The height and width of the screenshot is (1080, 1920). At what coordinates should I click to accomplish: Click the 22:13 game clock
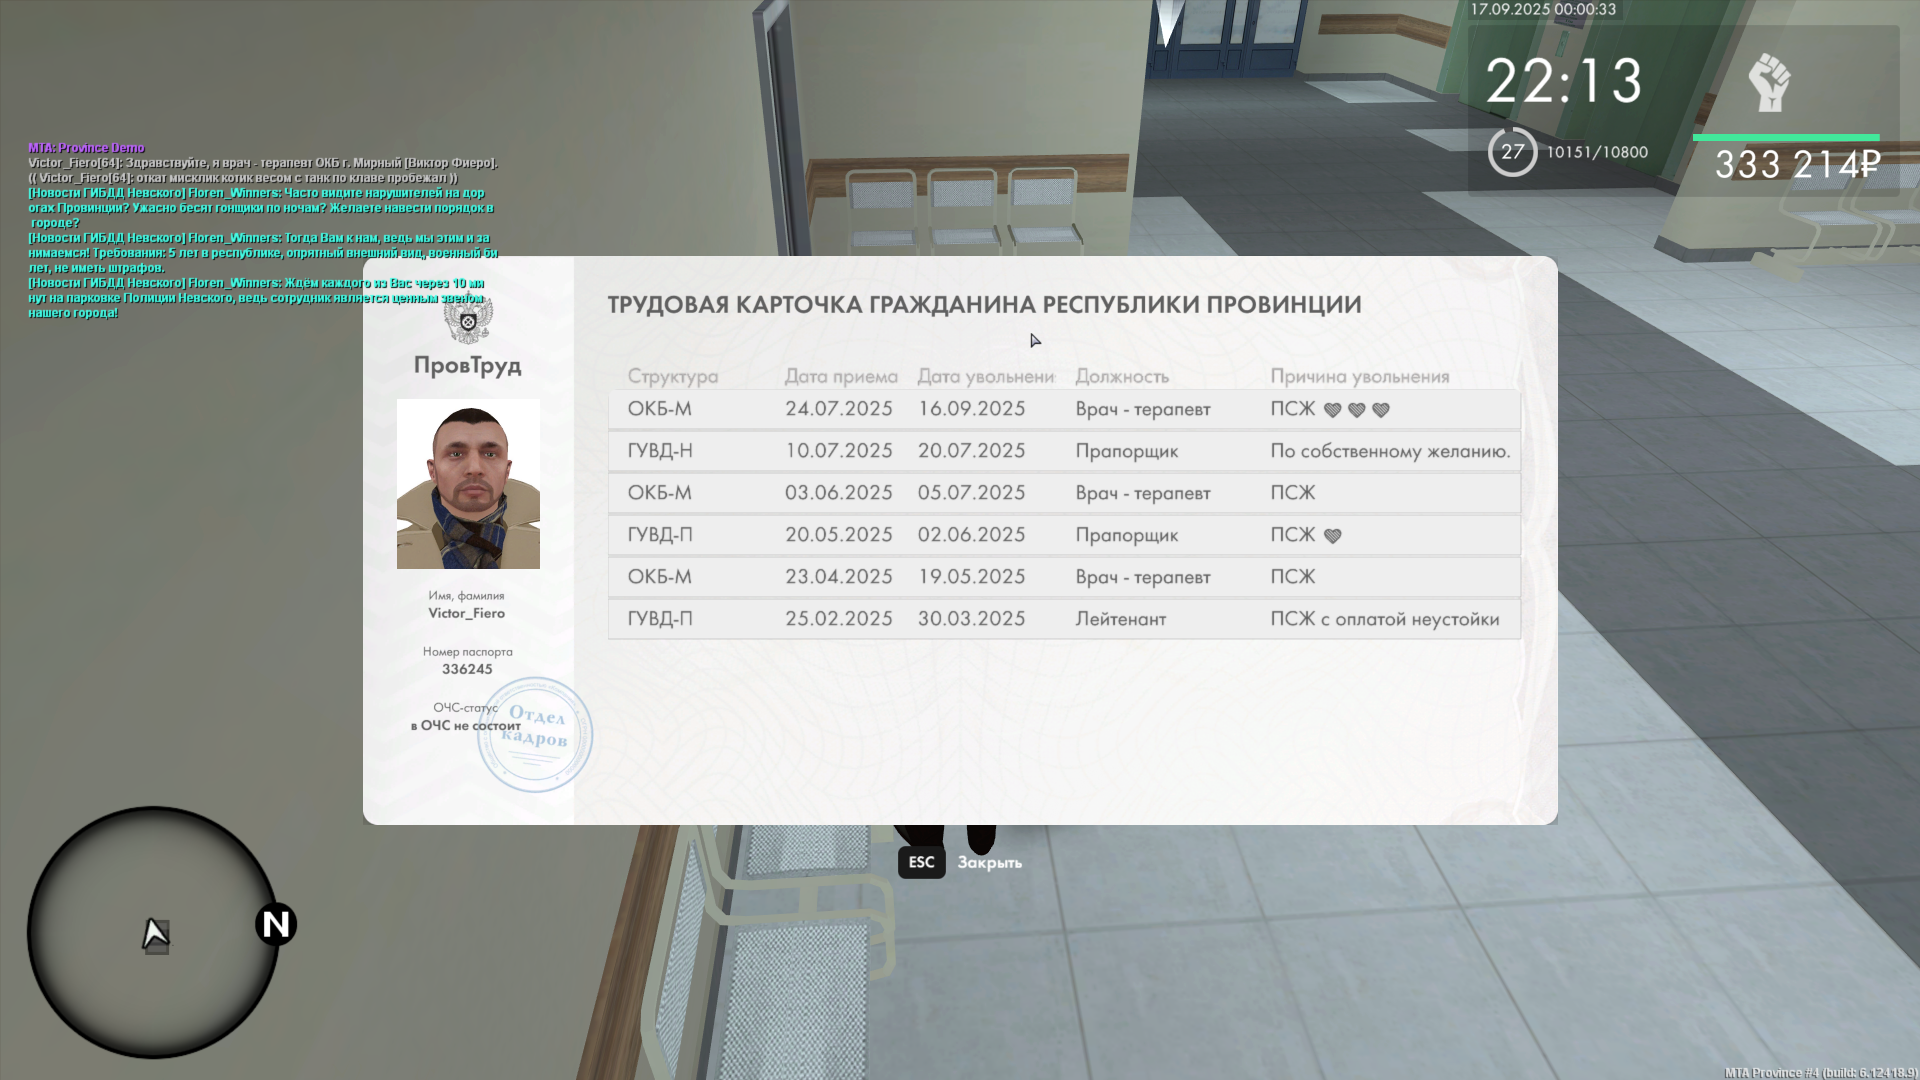[x=1563, y=82]
